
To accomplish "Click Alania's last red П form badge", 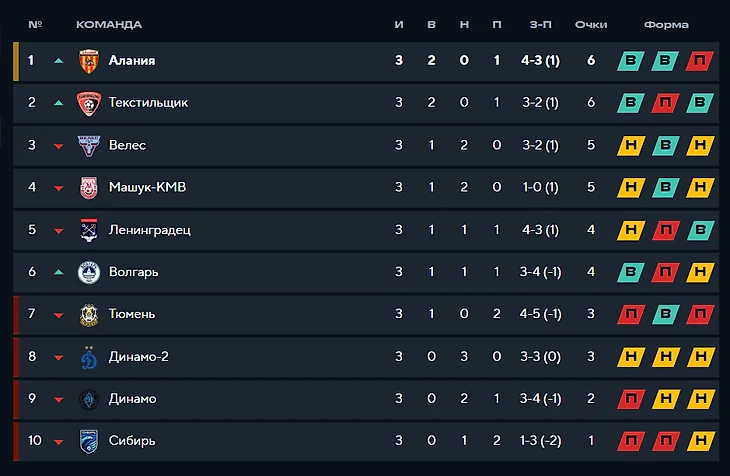I will click(699, 61).
